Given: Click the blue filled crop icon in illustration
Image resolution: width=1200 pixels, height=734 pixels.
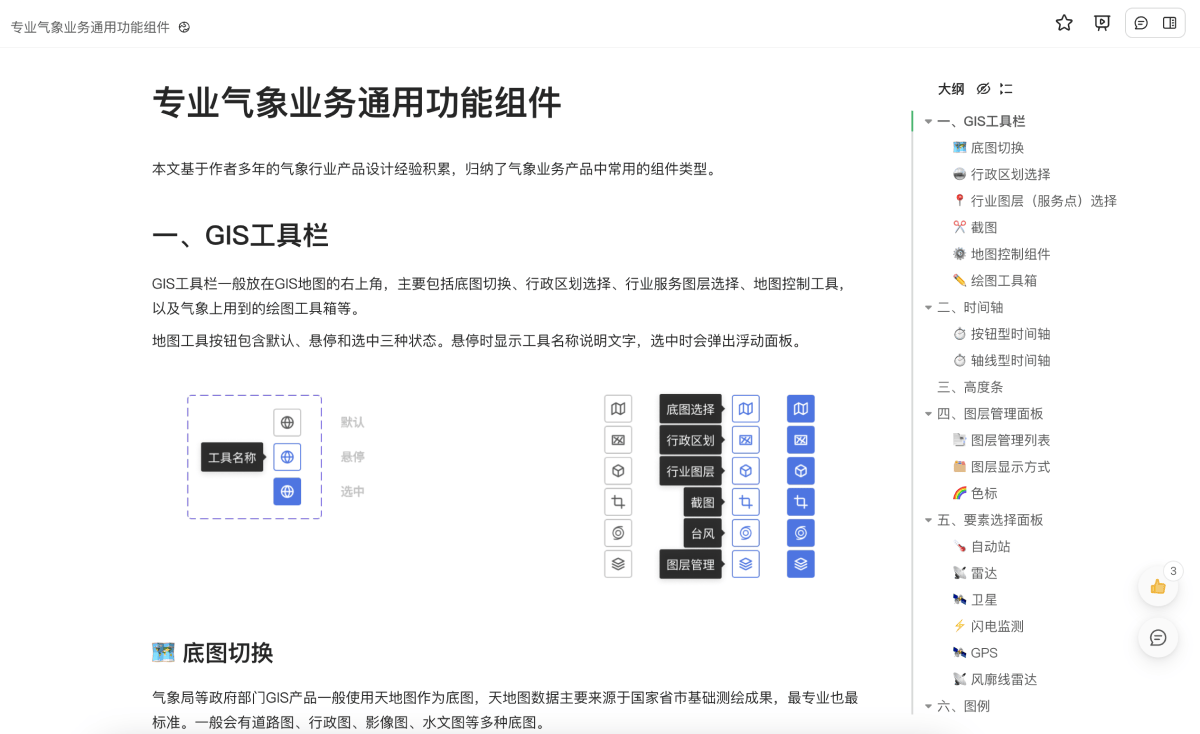Looking at the screenshot, I should click(801, 502).
